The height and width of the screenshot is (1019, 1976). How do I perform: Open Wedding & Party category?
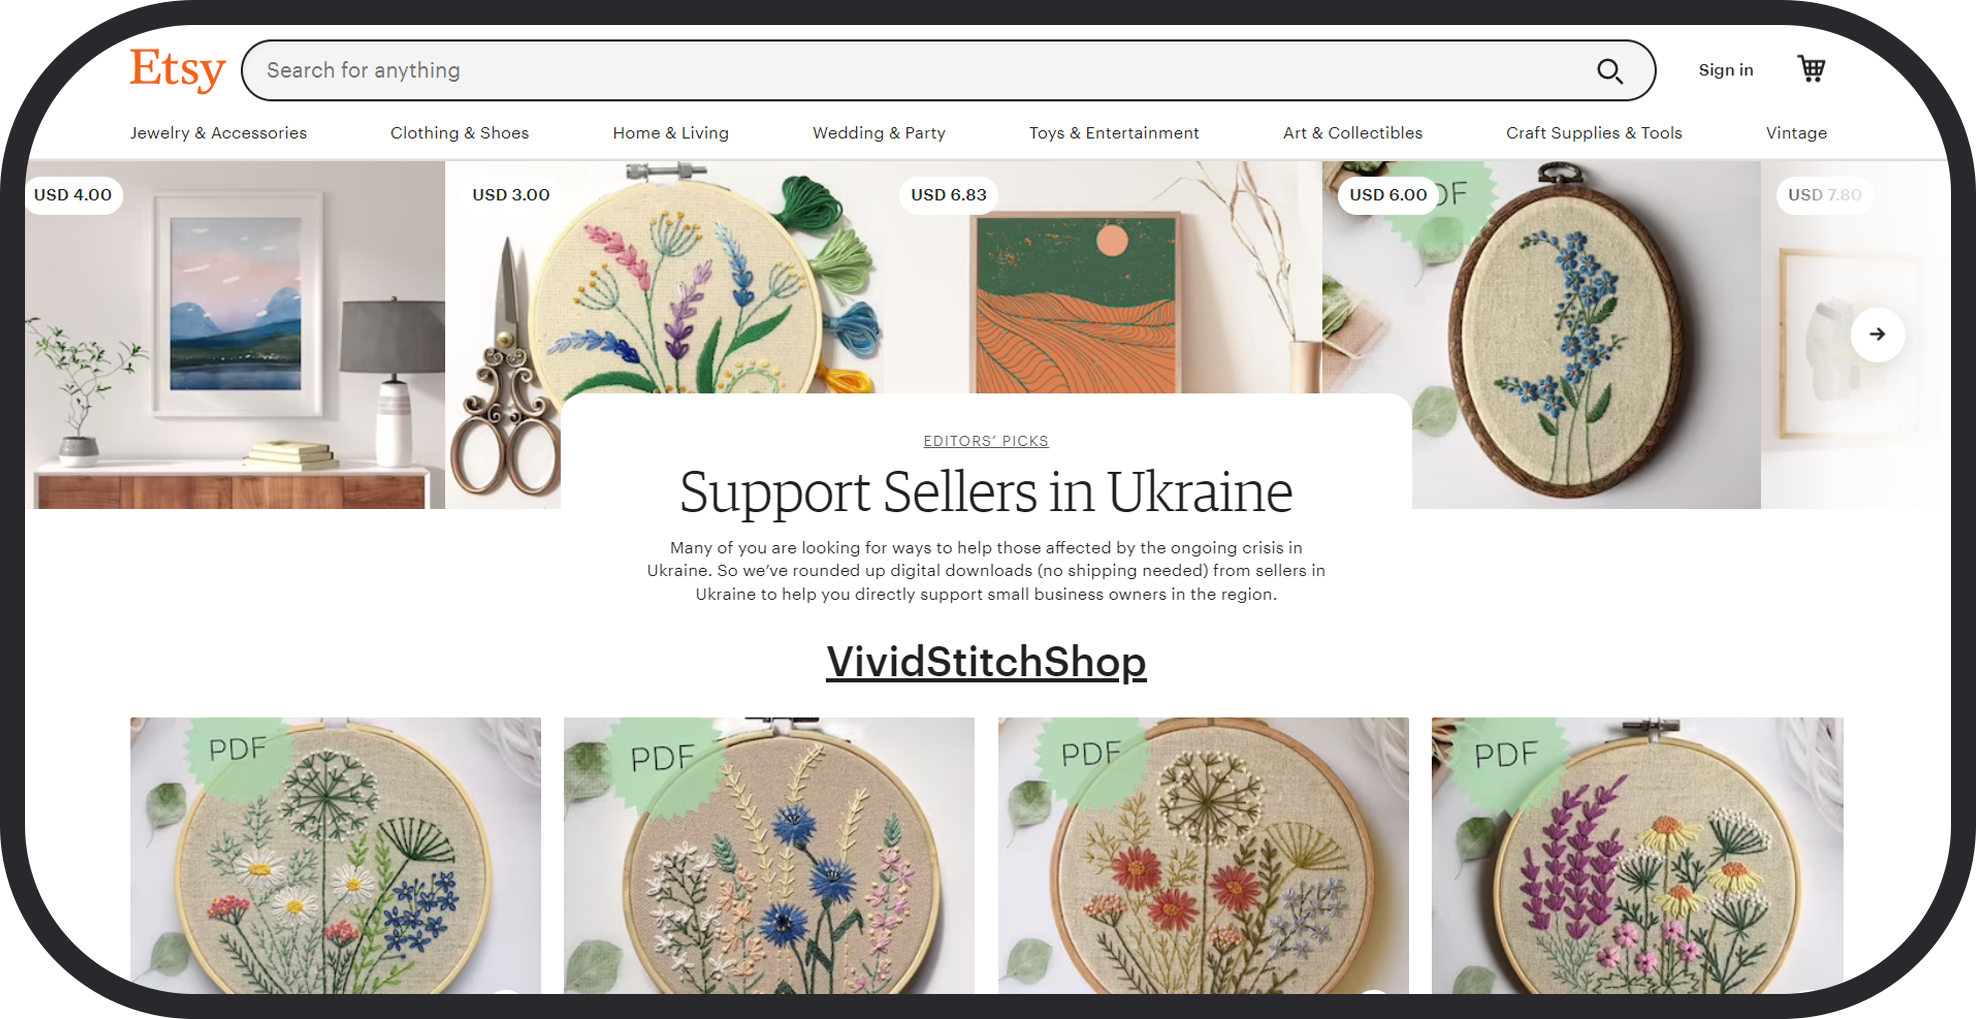click(x=878, y=133)
